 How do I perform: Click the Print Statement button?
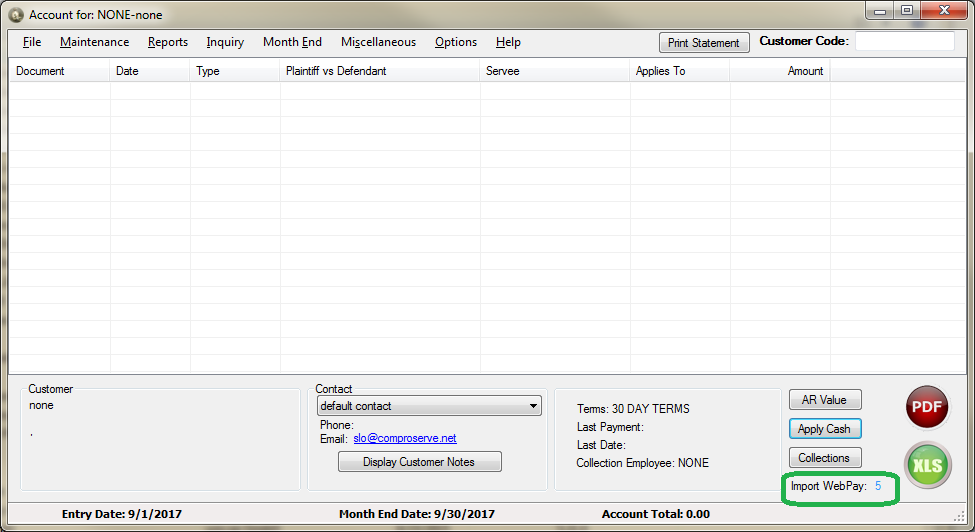pyautogui.click(x=704, y=42)
